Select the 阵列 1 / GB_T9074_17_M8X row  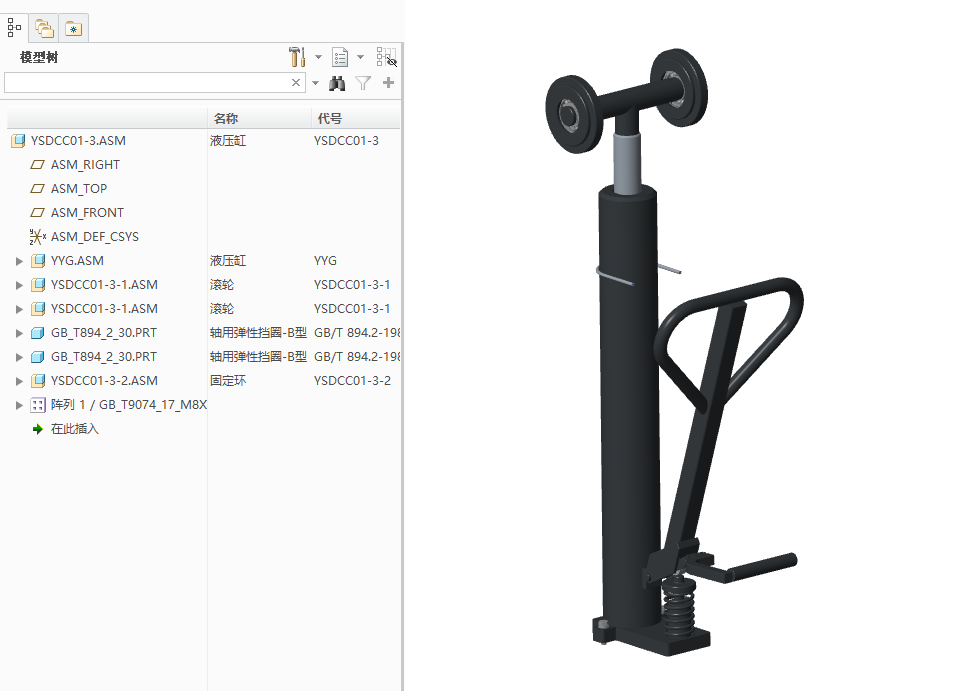coord(129,405)
